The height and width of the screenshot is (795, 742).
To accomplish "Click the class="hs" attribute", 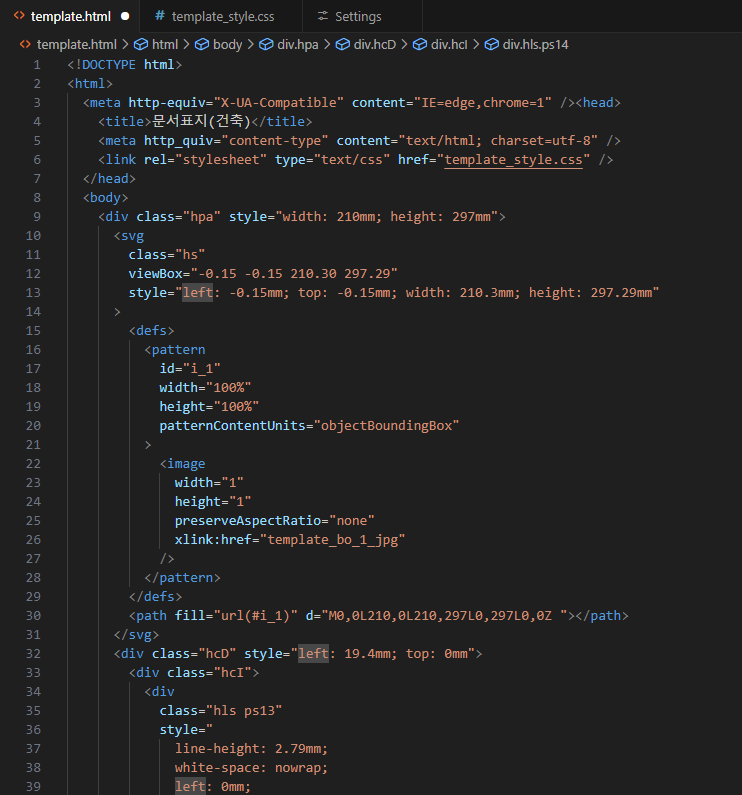I will [167, 255].
